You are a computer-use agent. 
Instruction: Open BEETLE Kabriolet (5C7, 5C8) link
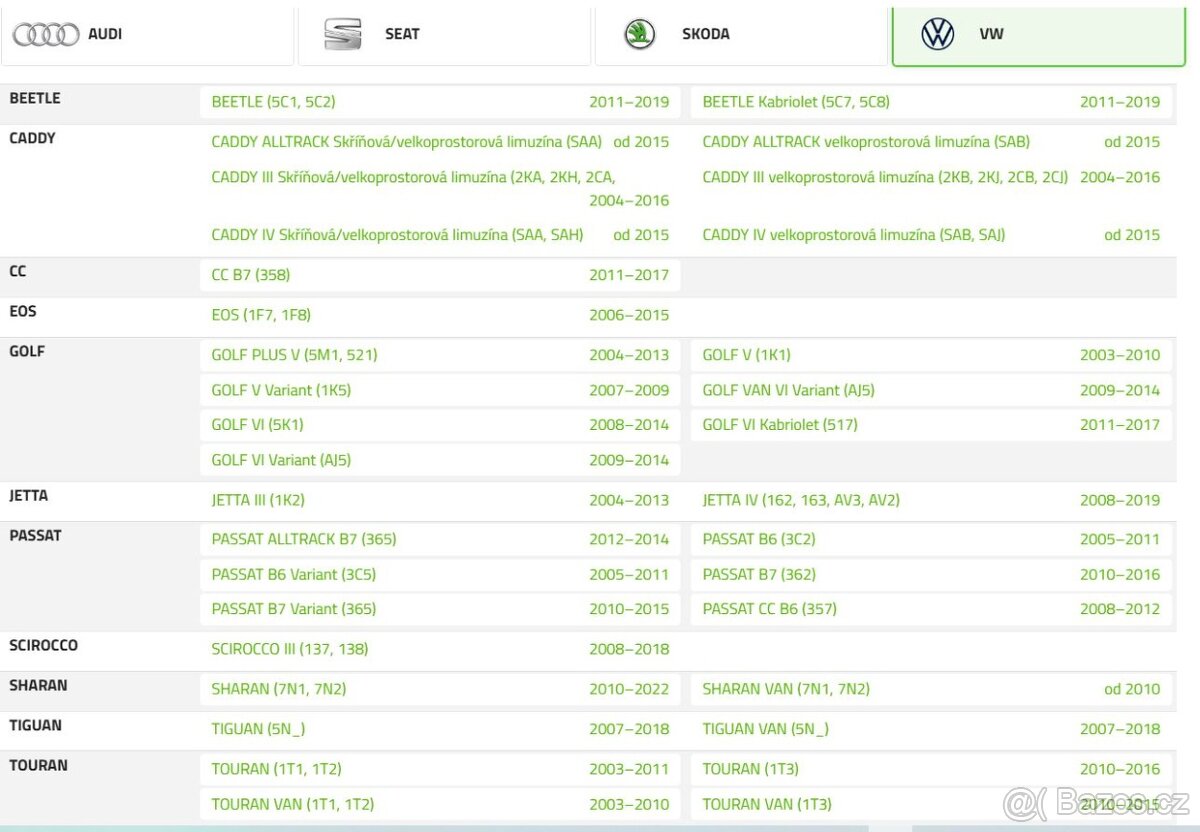coord(795,102)
